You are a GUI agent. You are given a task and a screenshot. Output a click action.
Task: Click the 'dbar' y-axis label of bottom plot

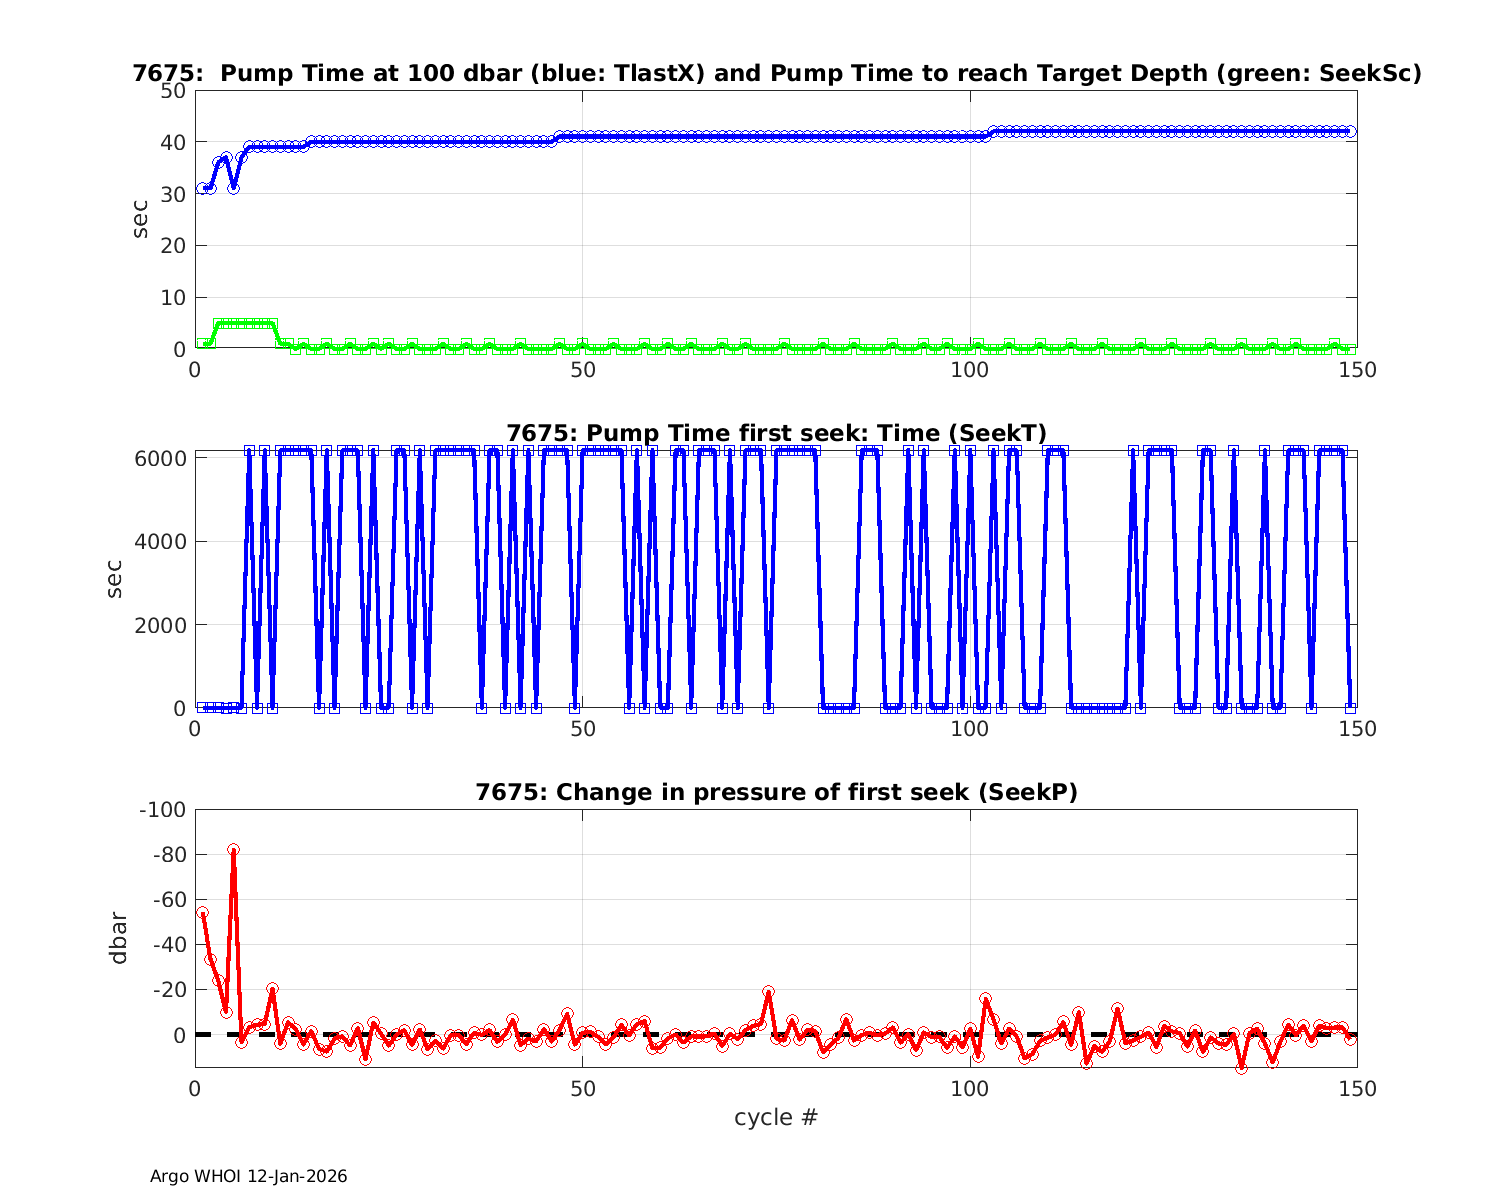coord(119,937)
